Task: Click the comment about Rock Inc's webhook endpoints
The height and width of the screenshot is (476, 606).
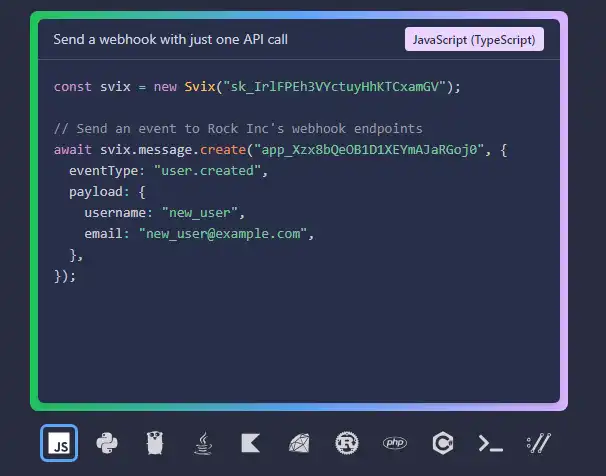Action: 238,129
